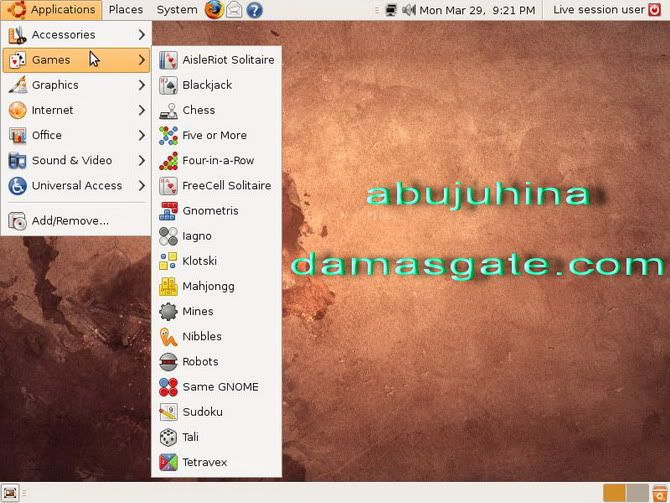
Task: Open the Help question mark icon
Action: (x=254, y=10)
